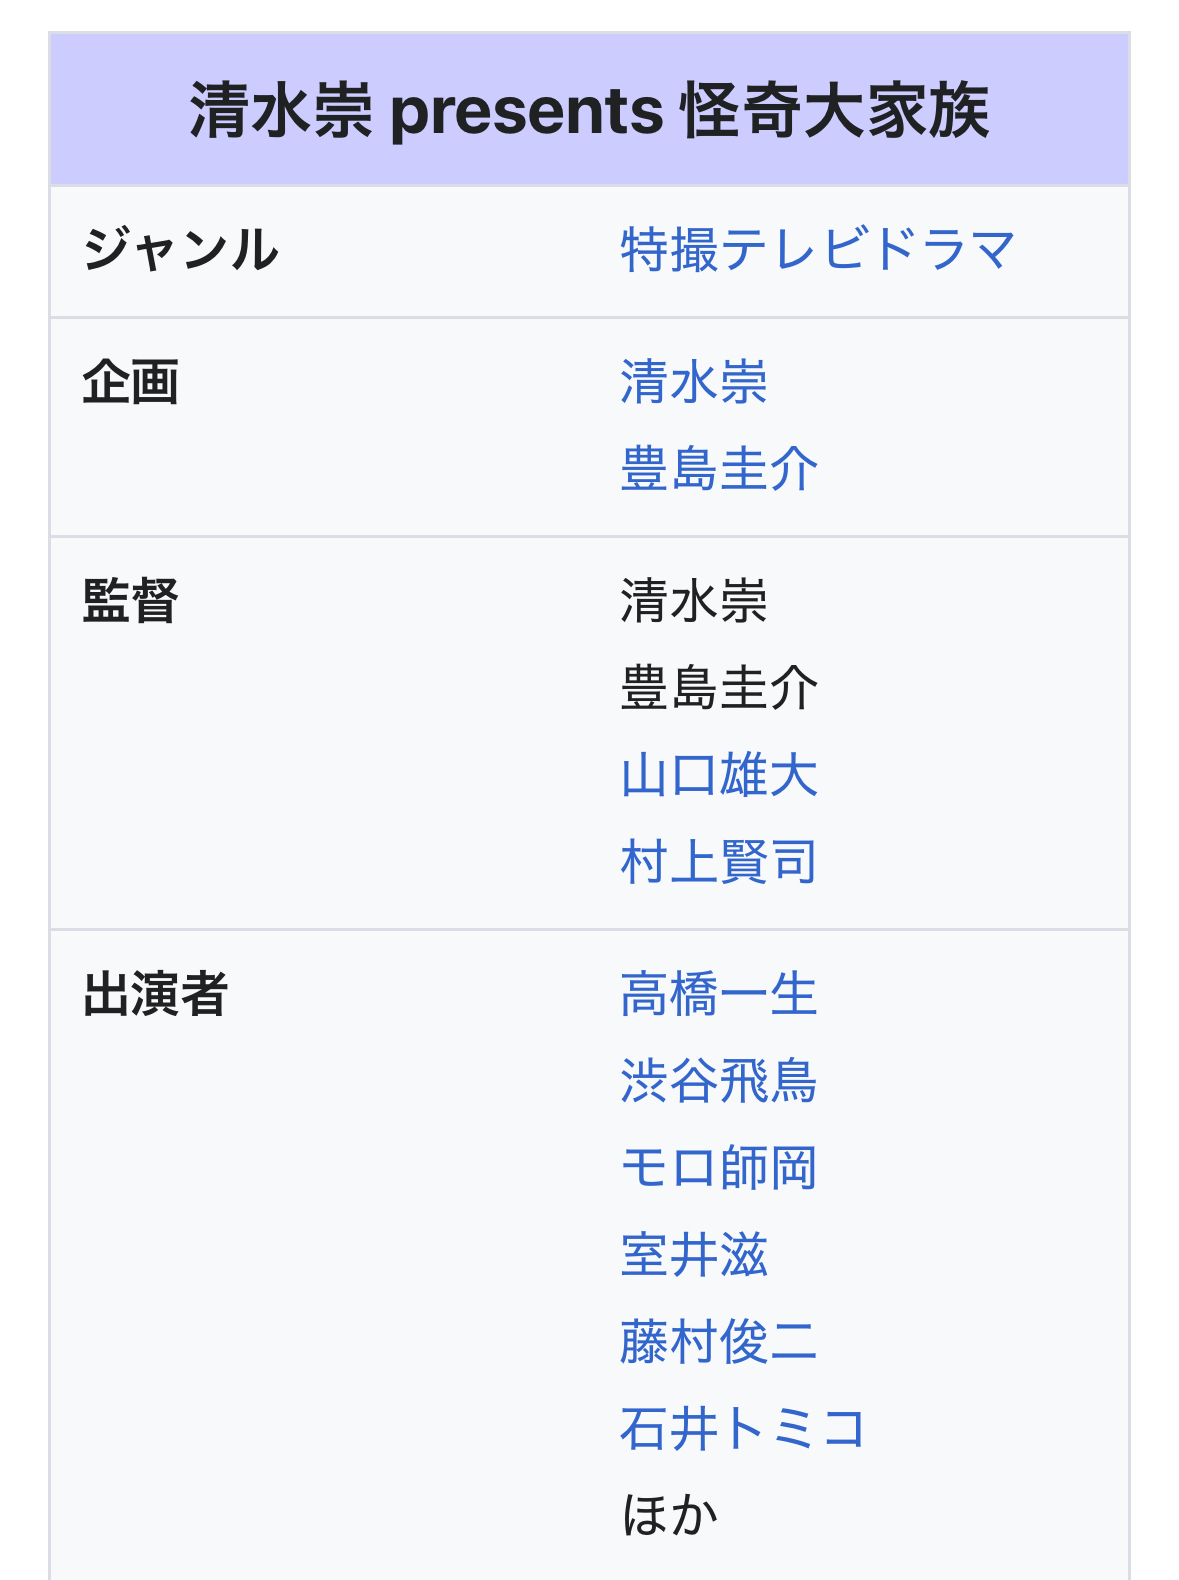The width and height of the screenshot is (1179, 1580).
Task: Click the 高橋一生 cast link
Action: point(718,995)
